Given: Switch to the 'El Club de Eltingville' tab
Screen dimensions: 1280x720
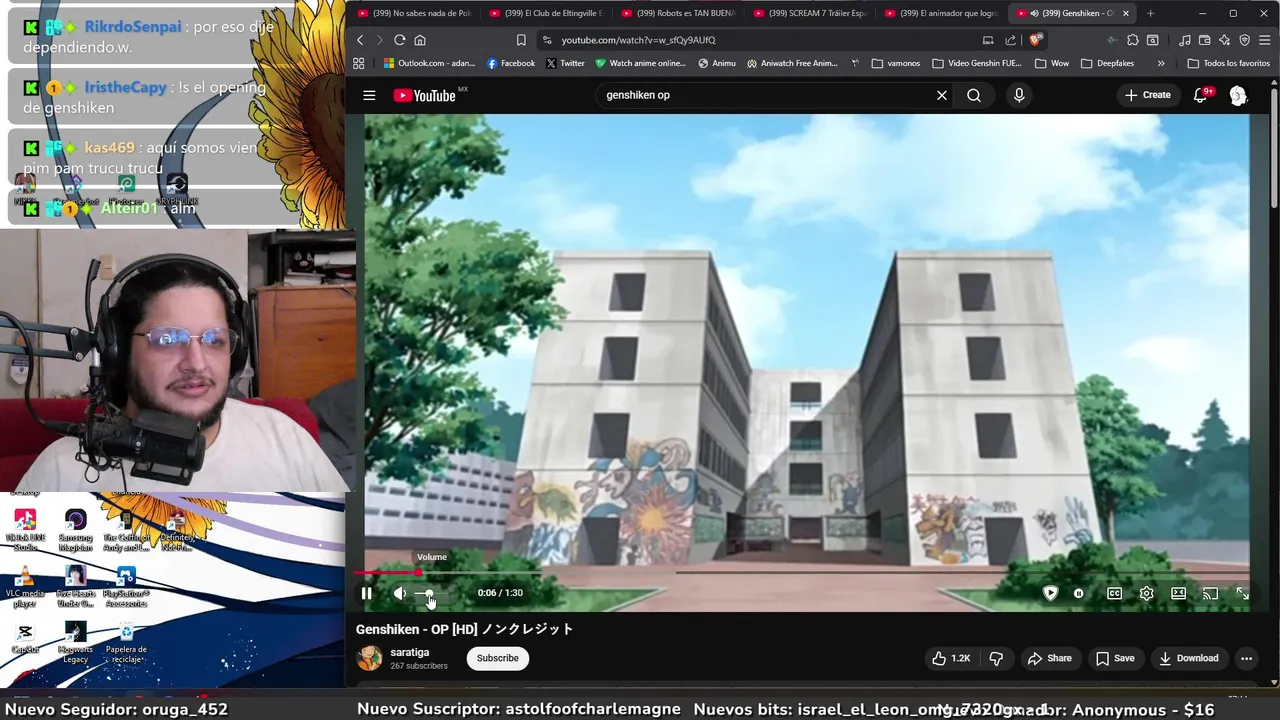Looking at the screenshot, I should 545,13.
